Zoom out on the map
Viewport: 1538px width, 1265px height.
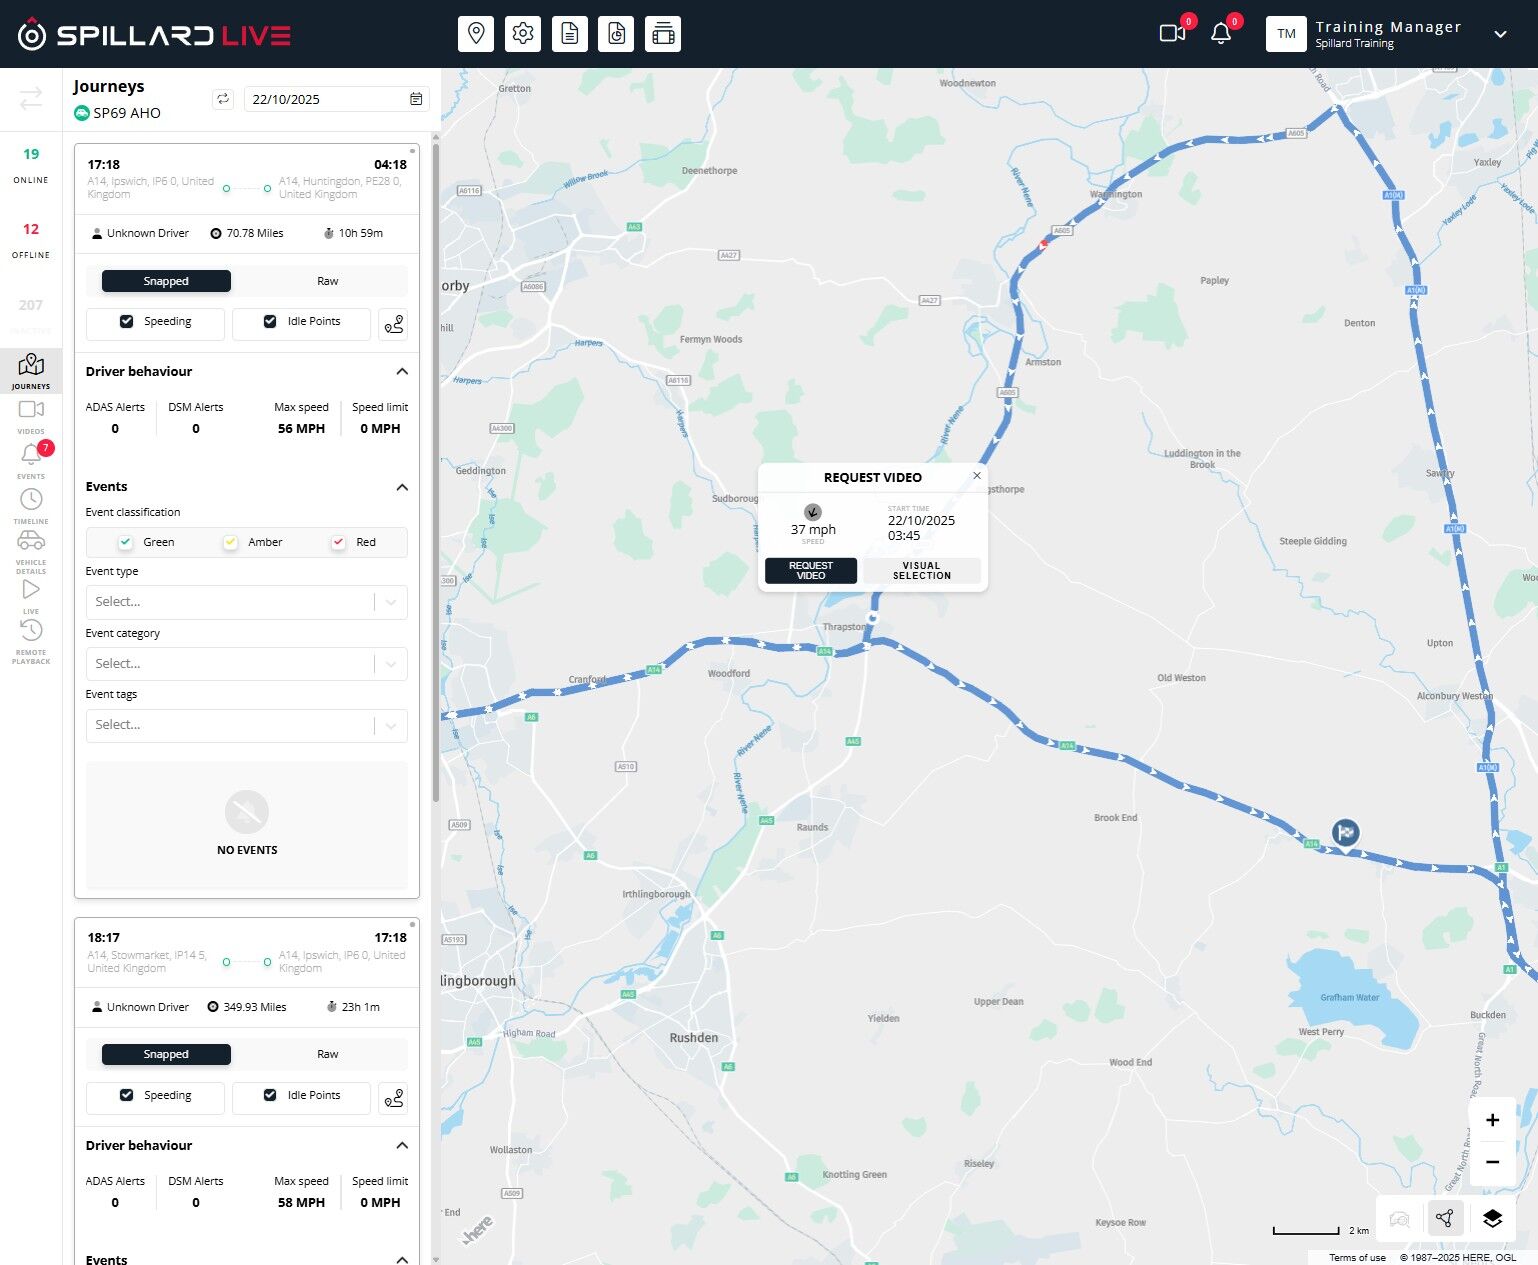1492,1162
